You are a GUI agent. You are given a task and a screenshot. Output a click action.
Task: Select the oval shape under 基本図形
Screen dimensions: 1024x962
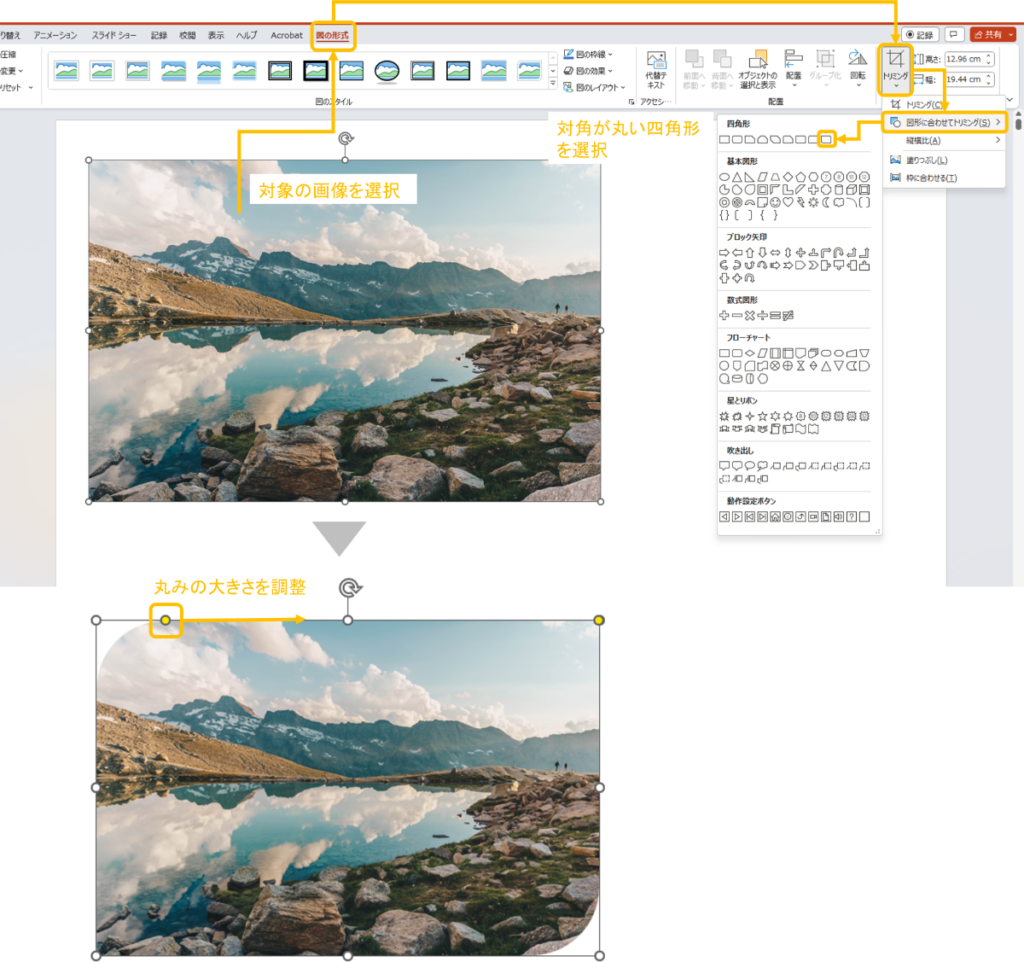pyautogui.click(x=723, y=177)
